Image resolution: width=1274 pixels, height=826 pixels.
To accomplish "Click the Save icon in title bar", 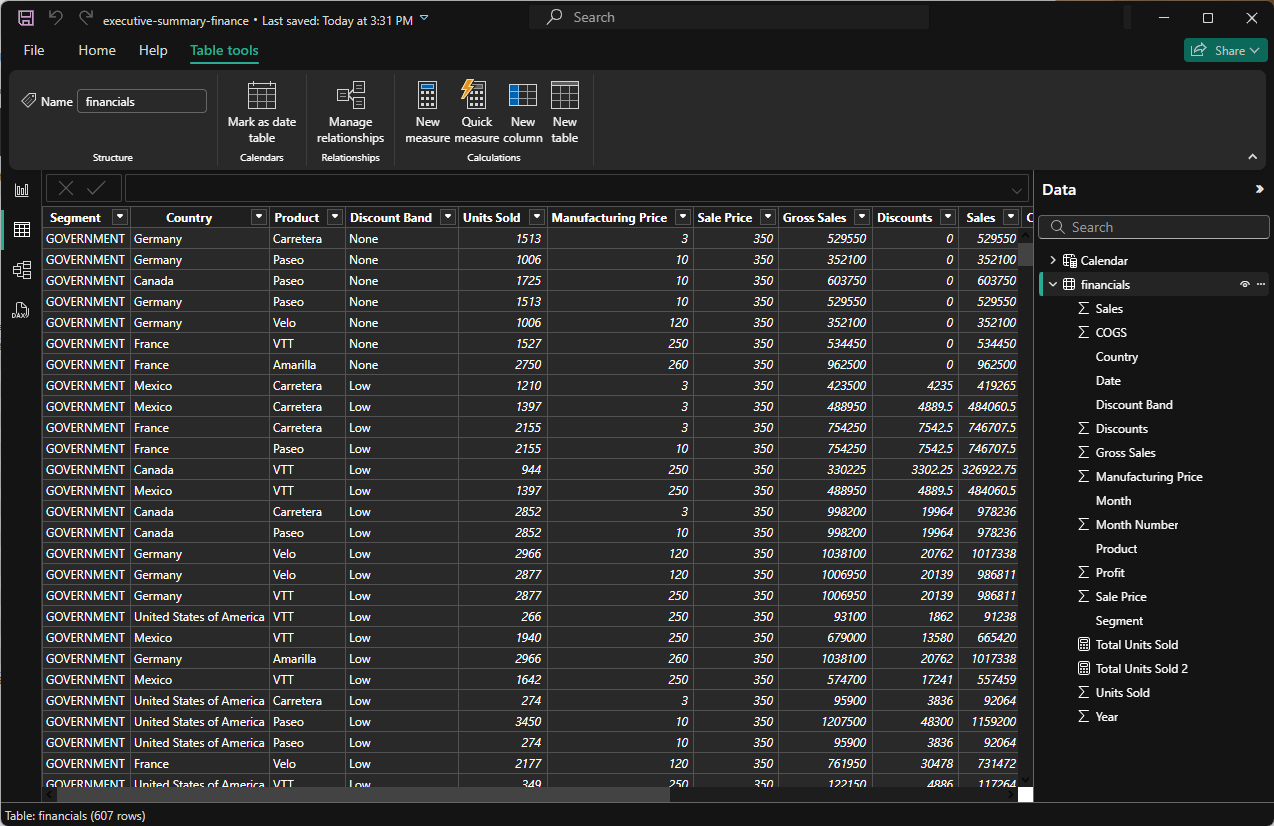I will 26,18.
